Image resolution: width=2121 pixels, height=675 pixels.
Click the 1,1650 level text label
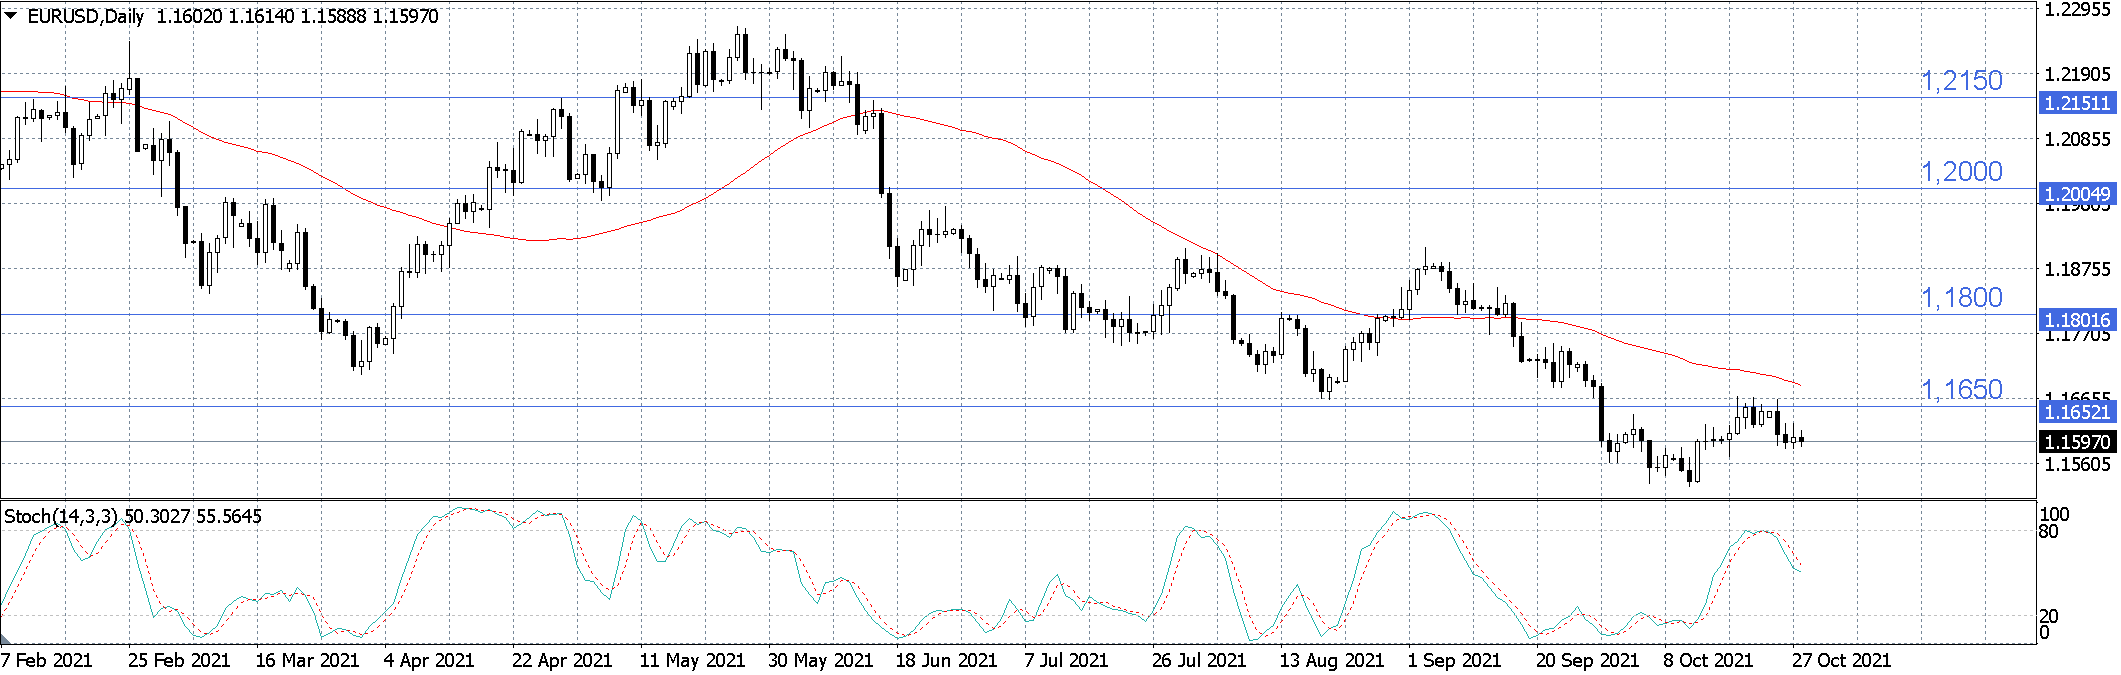pos(1961,389)
